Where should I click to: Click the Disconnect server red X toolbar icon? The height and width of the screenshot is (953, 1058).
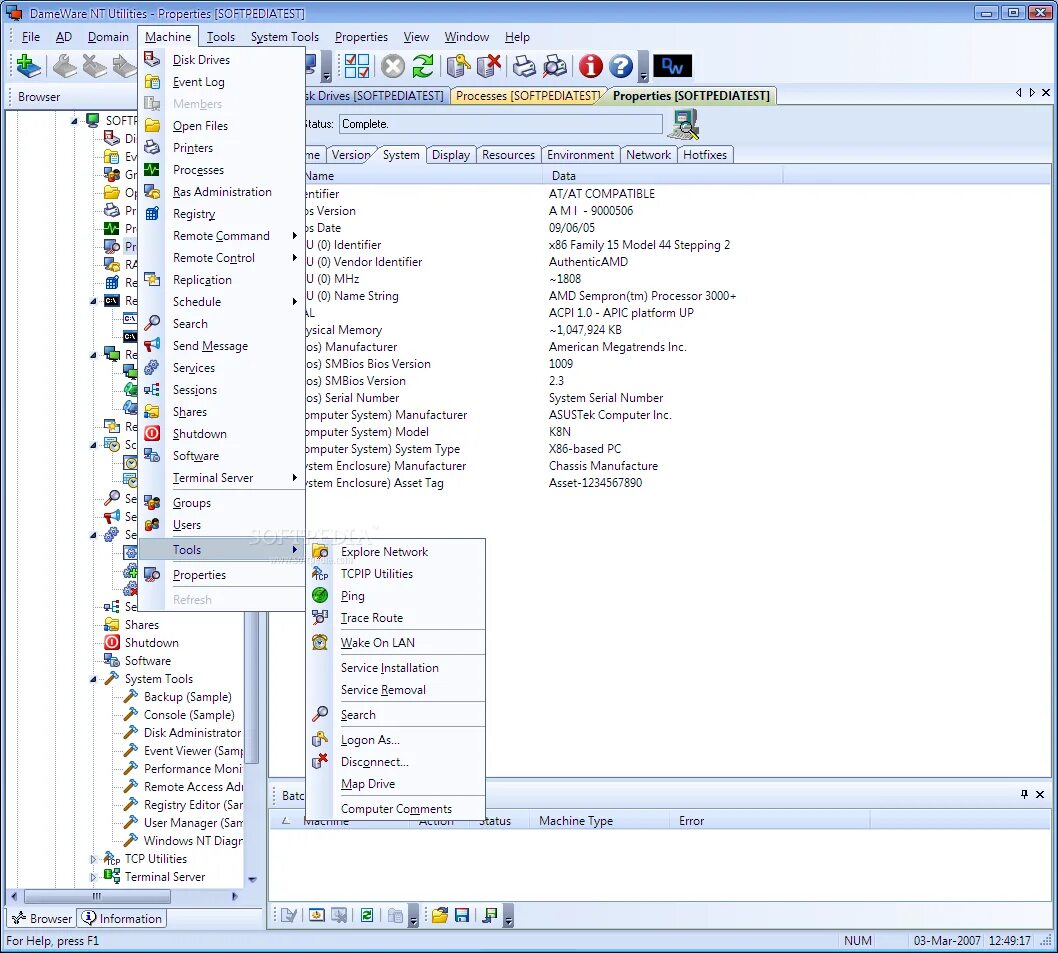click(x=489, y=65)
